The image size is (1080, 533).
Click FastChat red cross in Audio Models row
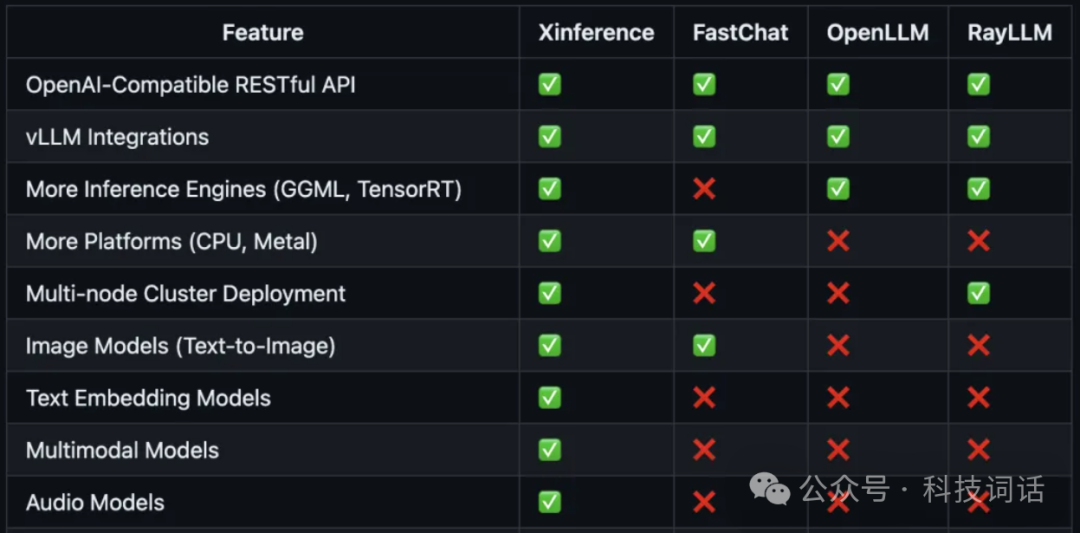(704, 502)
